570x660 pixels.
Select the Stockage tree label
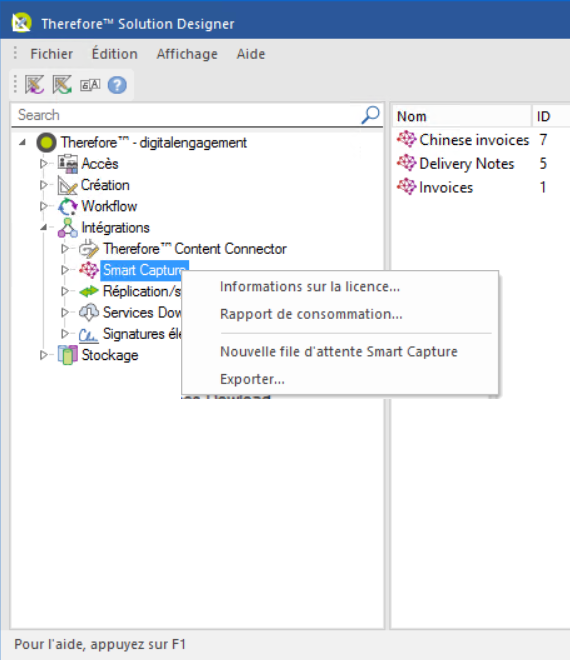pyautogui.click(x=110, y=355)
